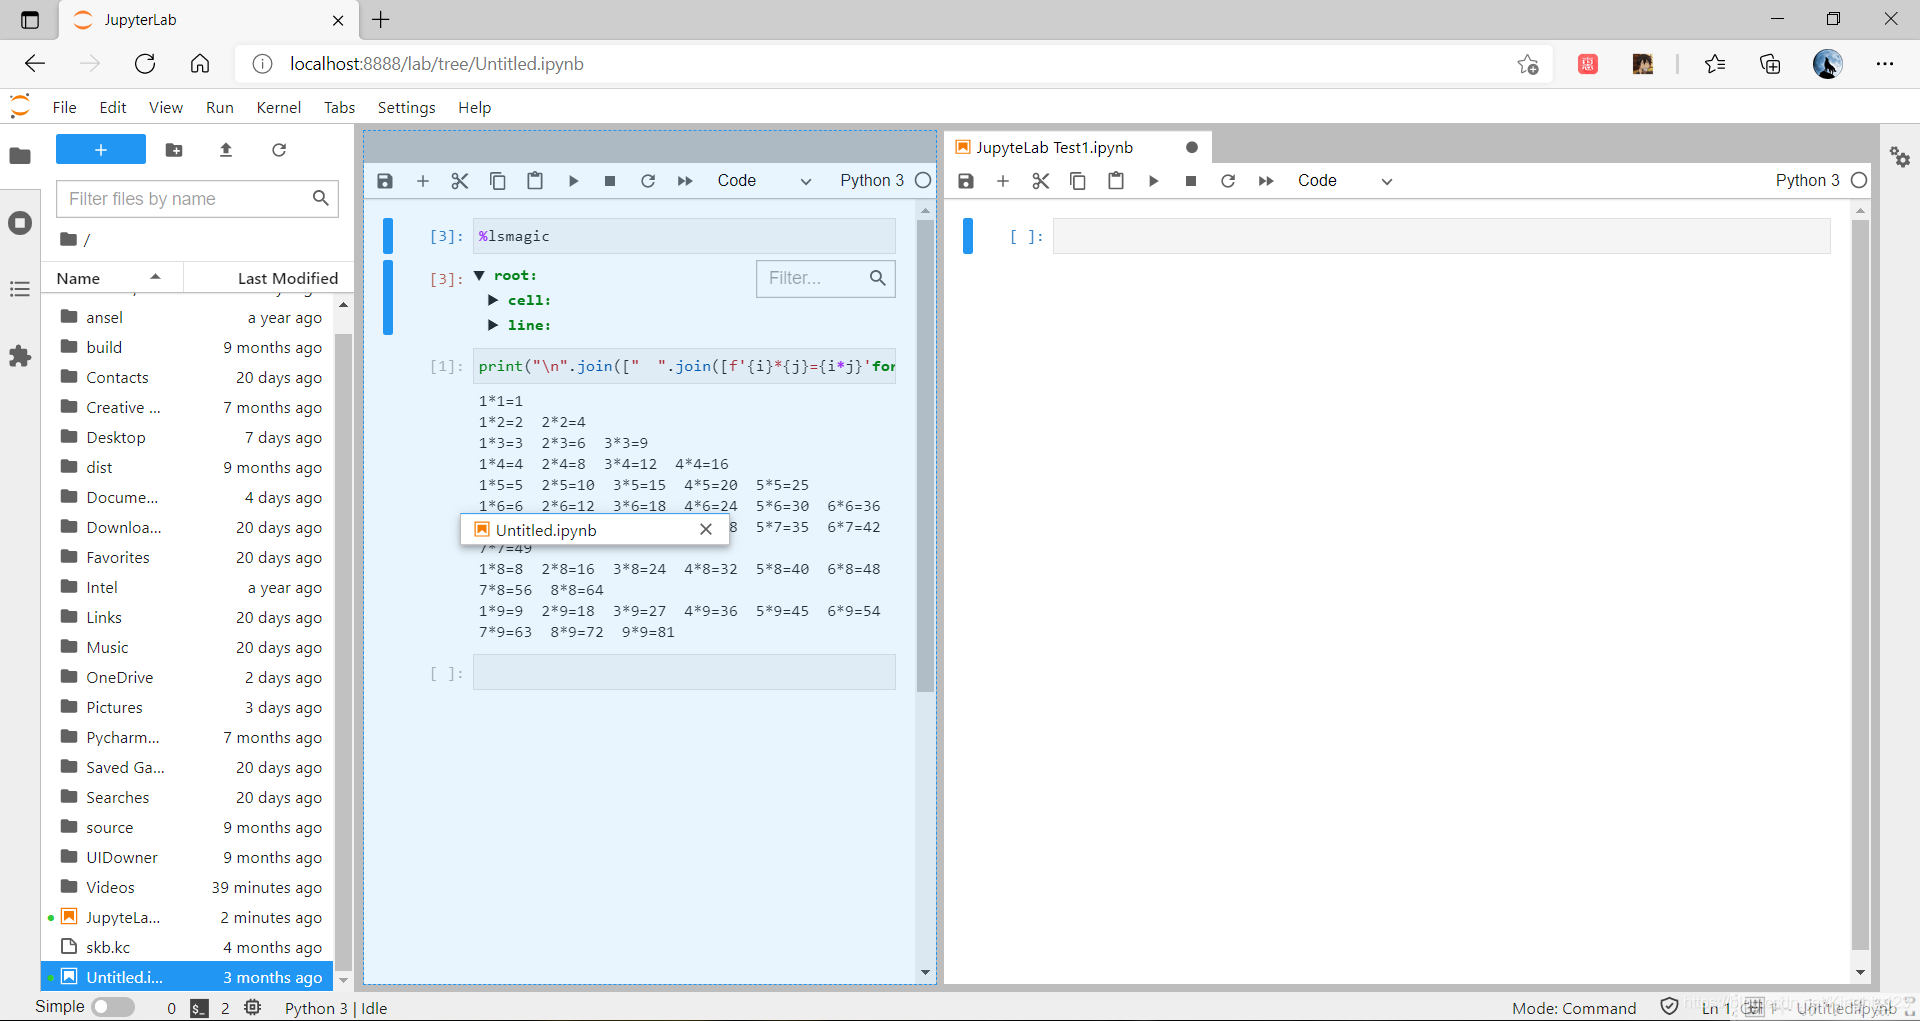Image resolution: width=1920 pixels, height=1021 pixels.
Task: Open the Pictures folder
Action: [114, 707]
